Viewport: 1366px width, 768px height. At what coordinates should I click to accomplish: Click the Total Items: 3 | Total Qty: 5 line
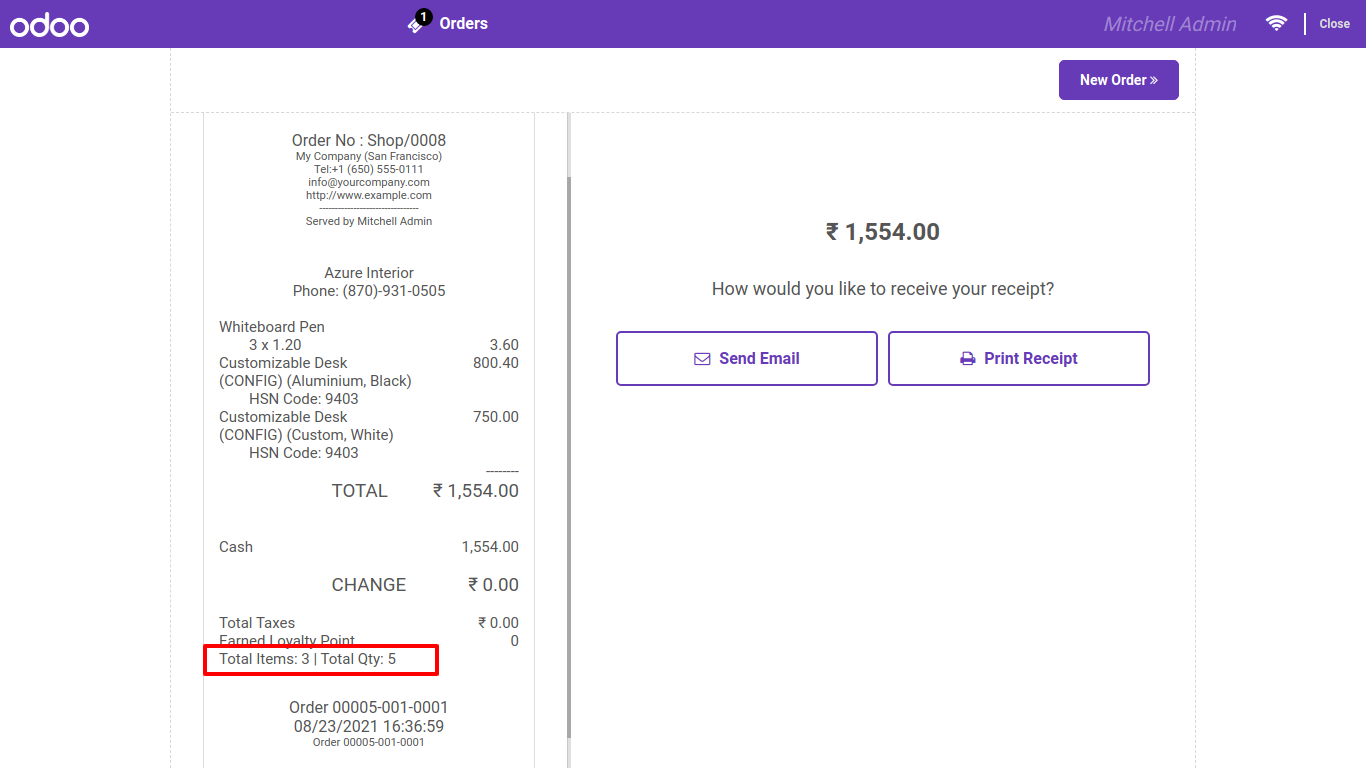pyautogui.click(x=308, y=659)
